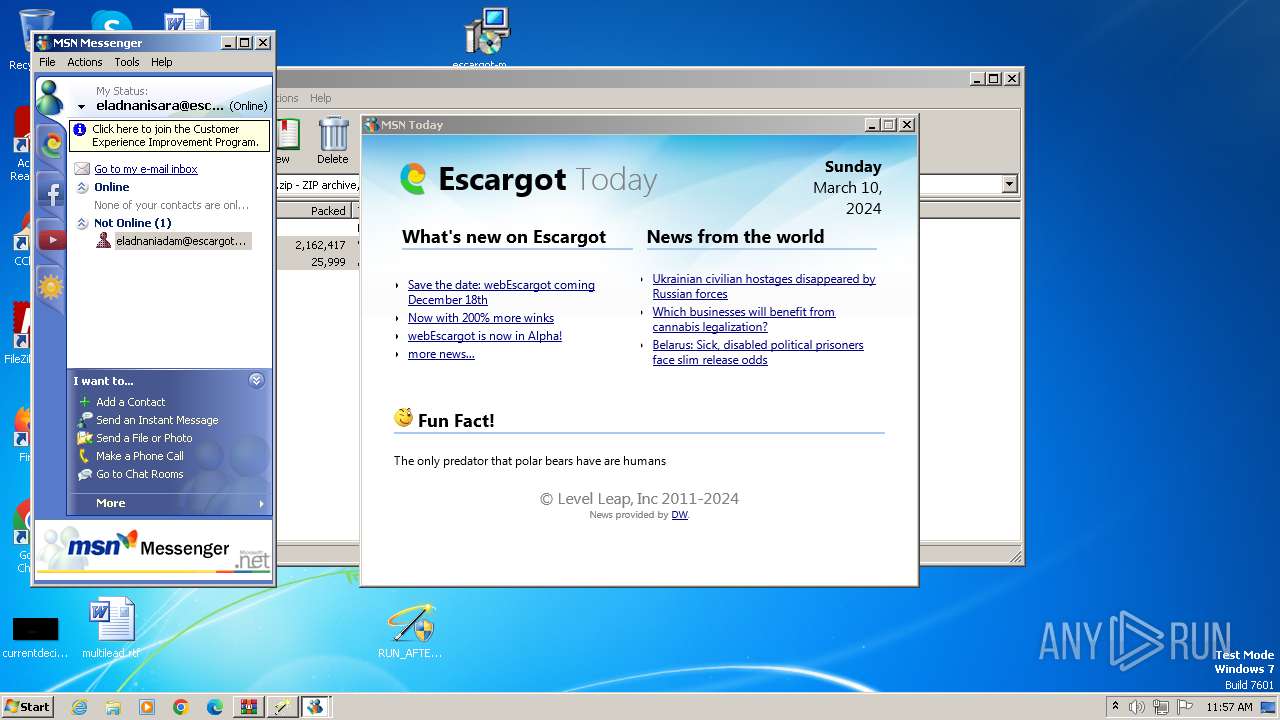Open the YouTube tab in Messenger sidebar

coord(50,240)
